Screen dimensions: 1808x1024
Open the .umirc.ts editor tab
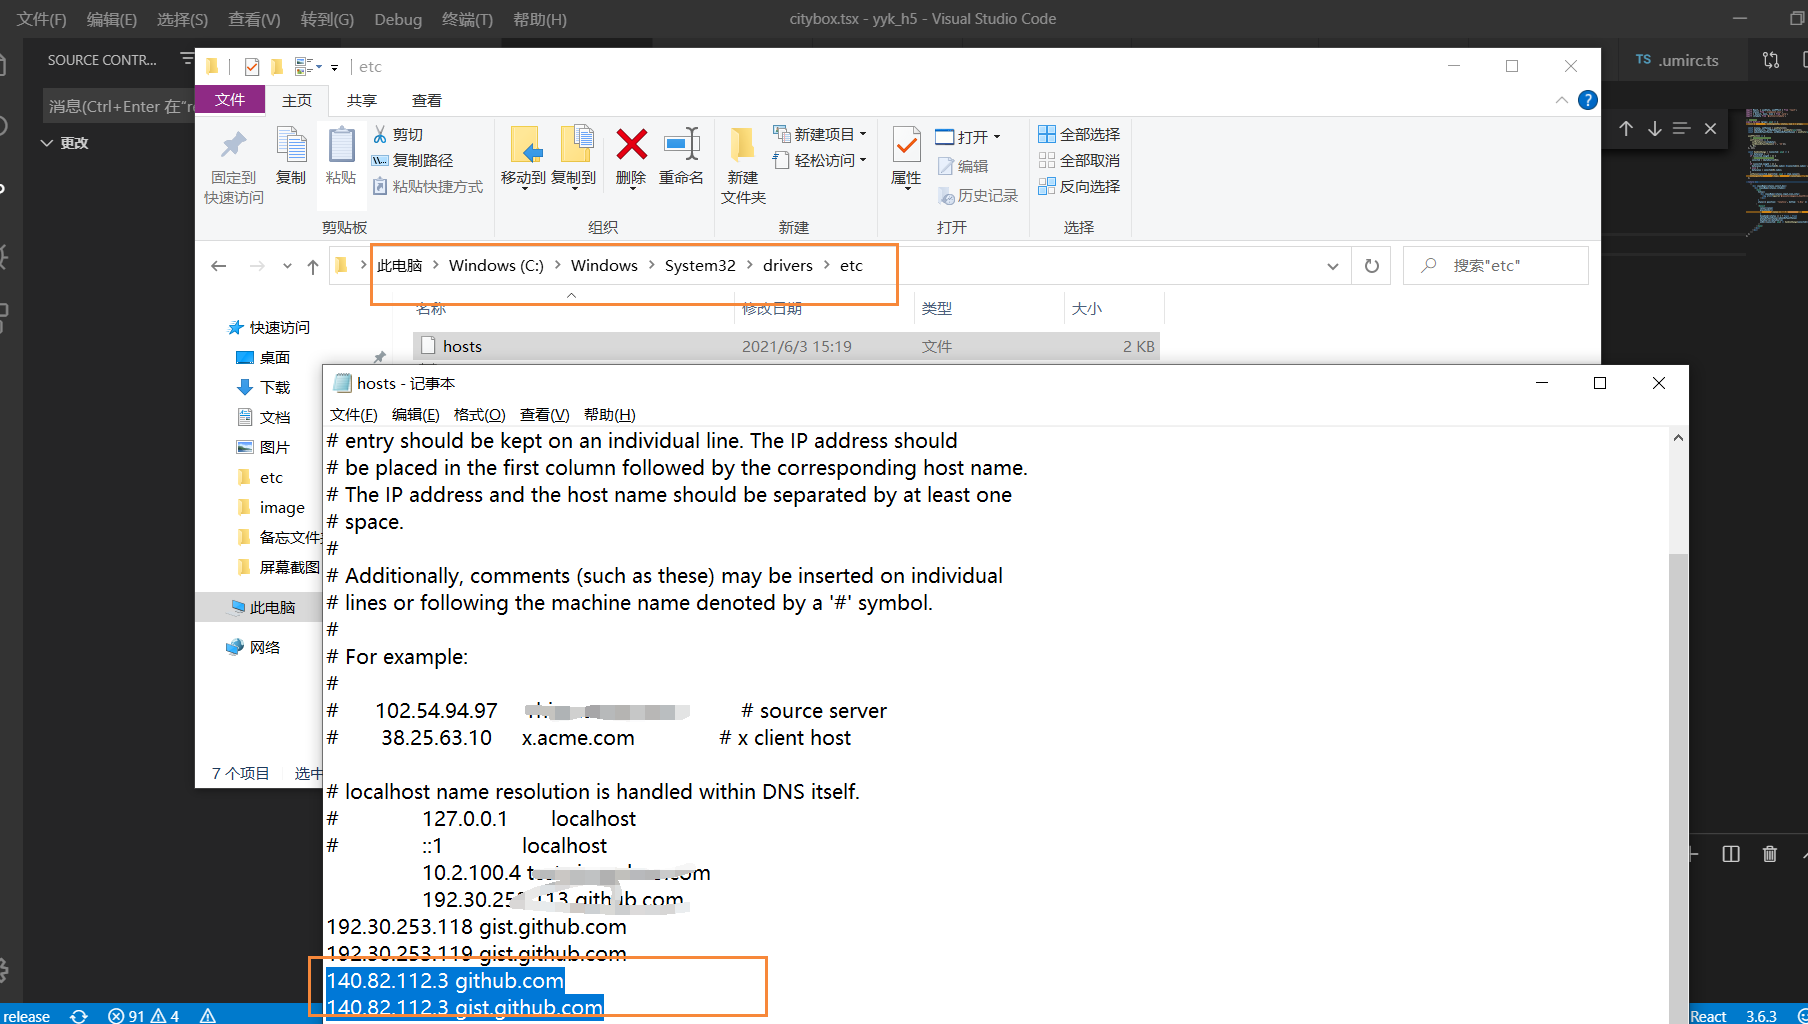coord(1677,60)
